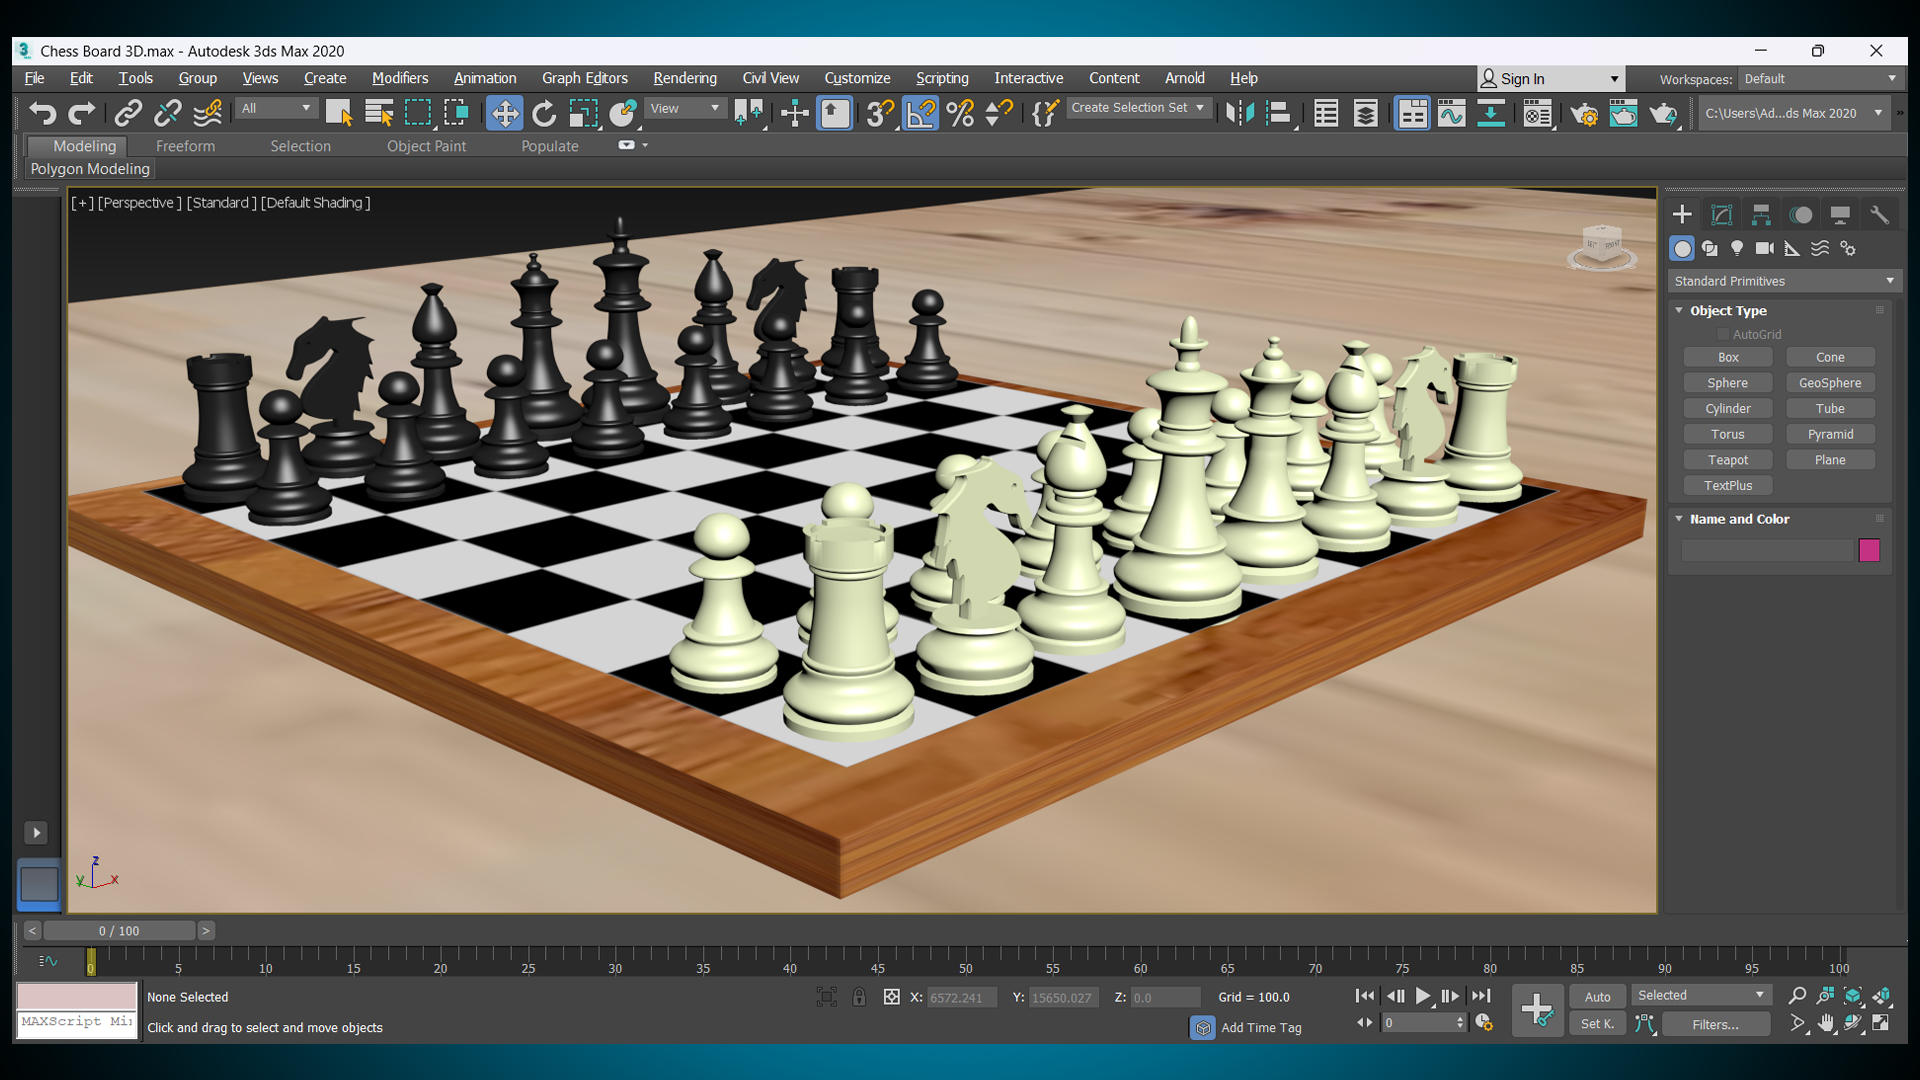Play the animation
Image resolution: width=1920 pixels, height=1080 pixels.
(x=1422, y=996)
